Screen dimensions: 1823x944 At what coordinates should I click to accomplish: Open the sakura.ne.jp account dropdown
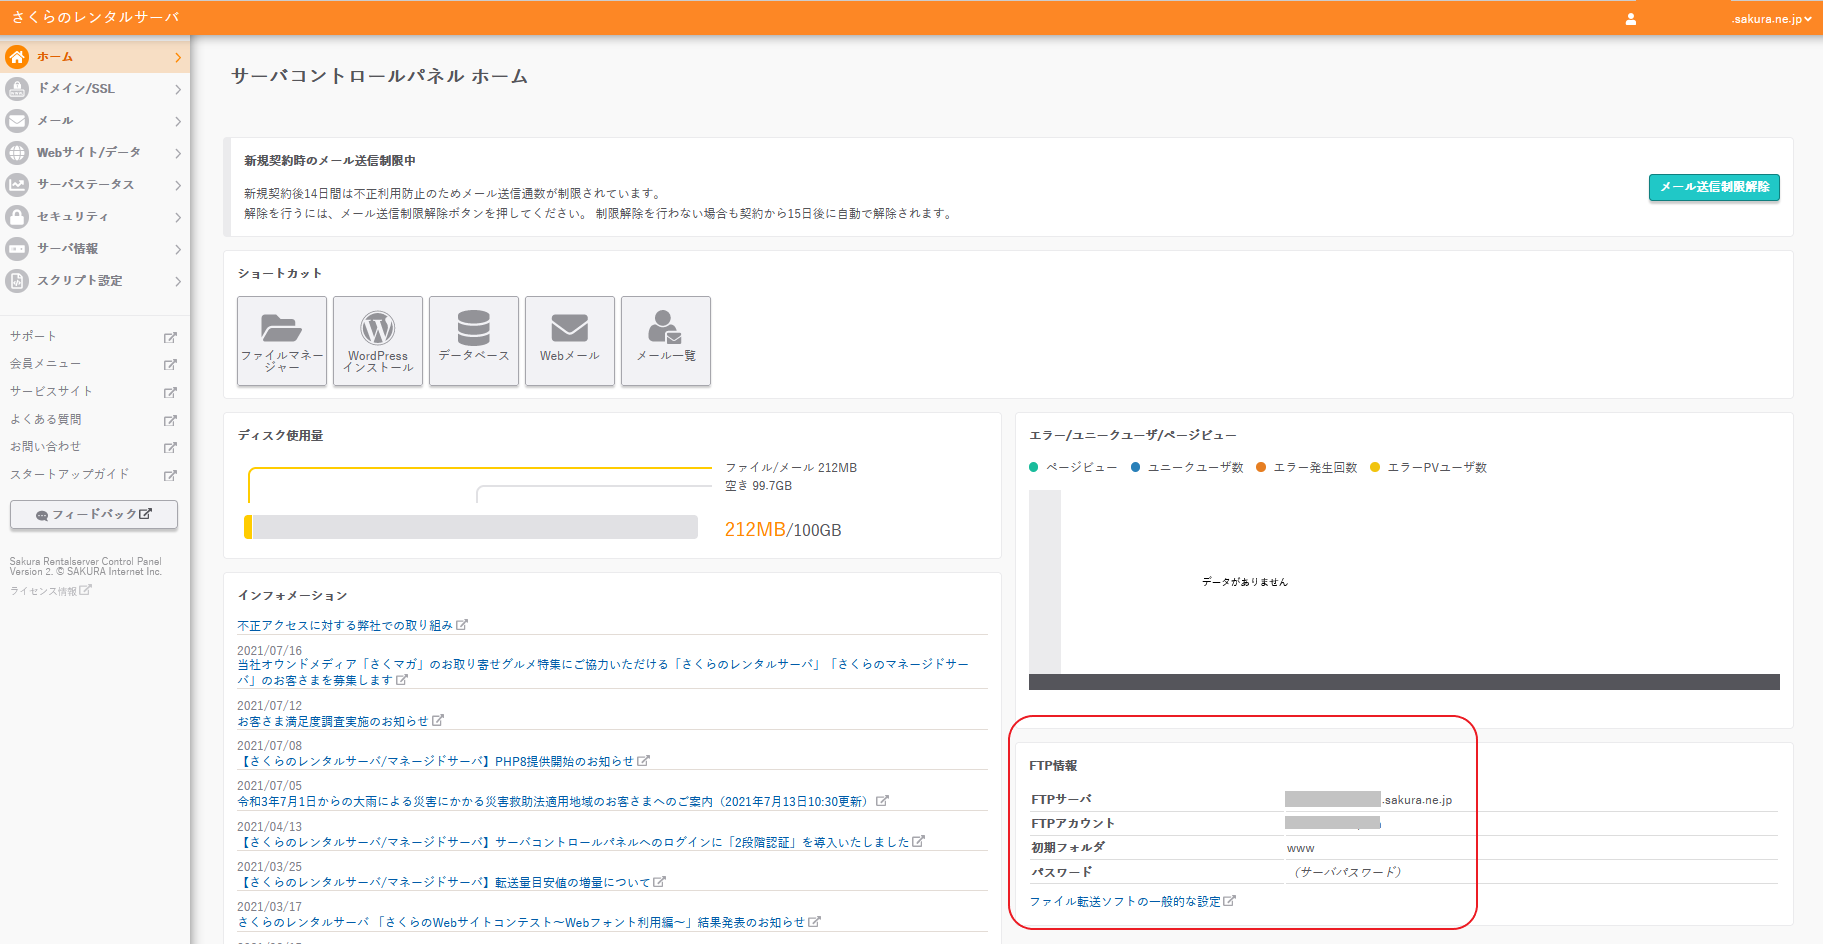pyautogui.click(x=1771, y=19)
